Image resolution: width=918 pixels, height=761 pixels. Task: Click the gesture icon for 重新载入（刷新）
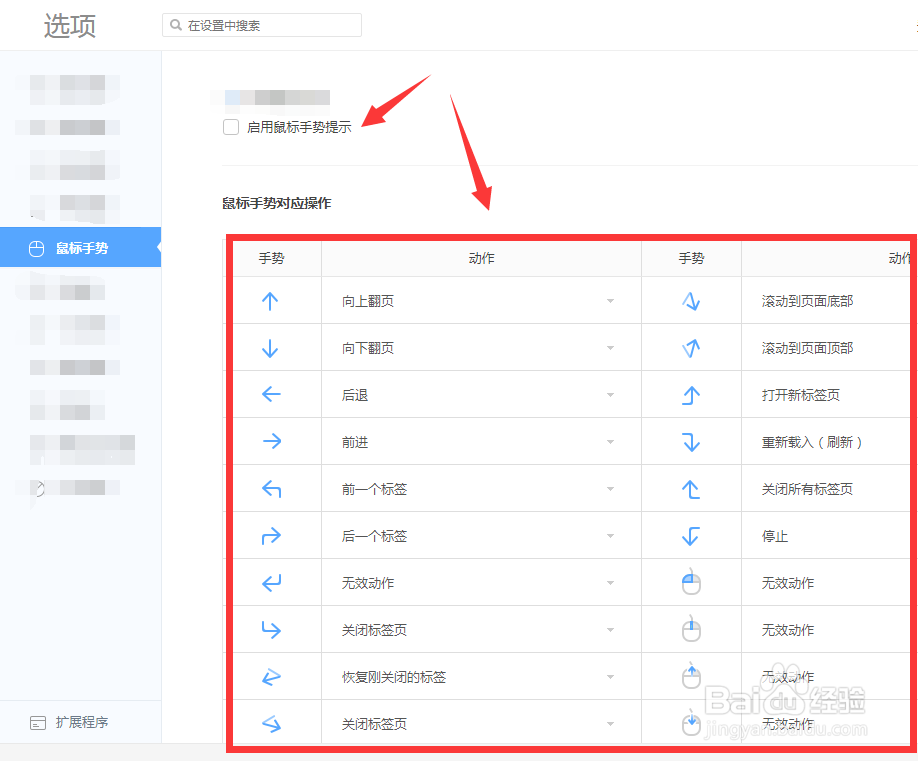tap(691, 441)
